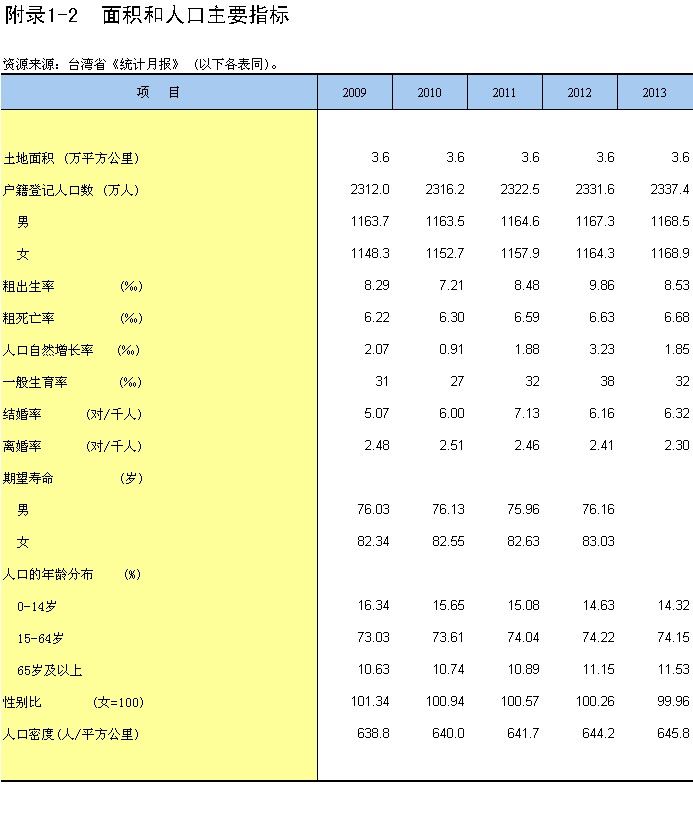Click population value 2312.0 for 2009
The height and width of the screenshot is (814, 693).
click(370, 189)
